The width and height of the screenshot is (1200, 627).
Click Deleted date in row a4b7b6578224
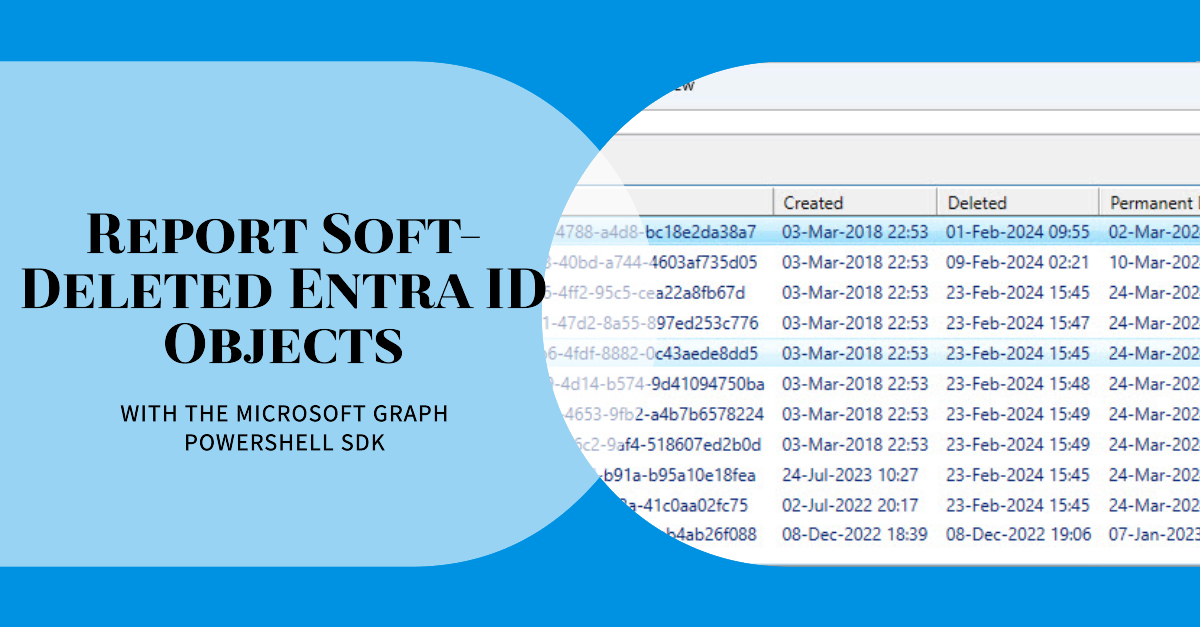[1018, 414]
